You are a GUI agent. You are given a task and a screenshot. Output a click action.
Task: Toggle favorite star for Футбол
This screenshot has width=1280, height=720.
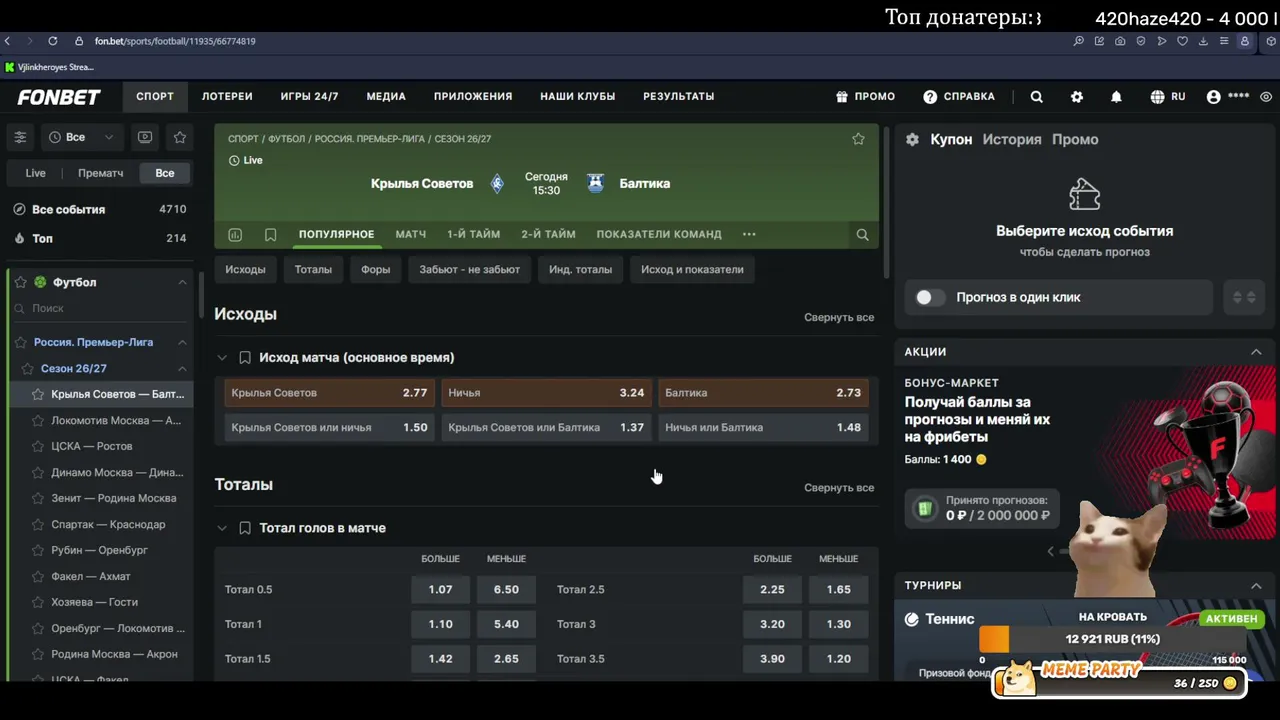[x=20, y=282]
